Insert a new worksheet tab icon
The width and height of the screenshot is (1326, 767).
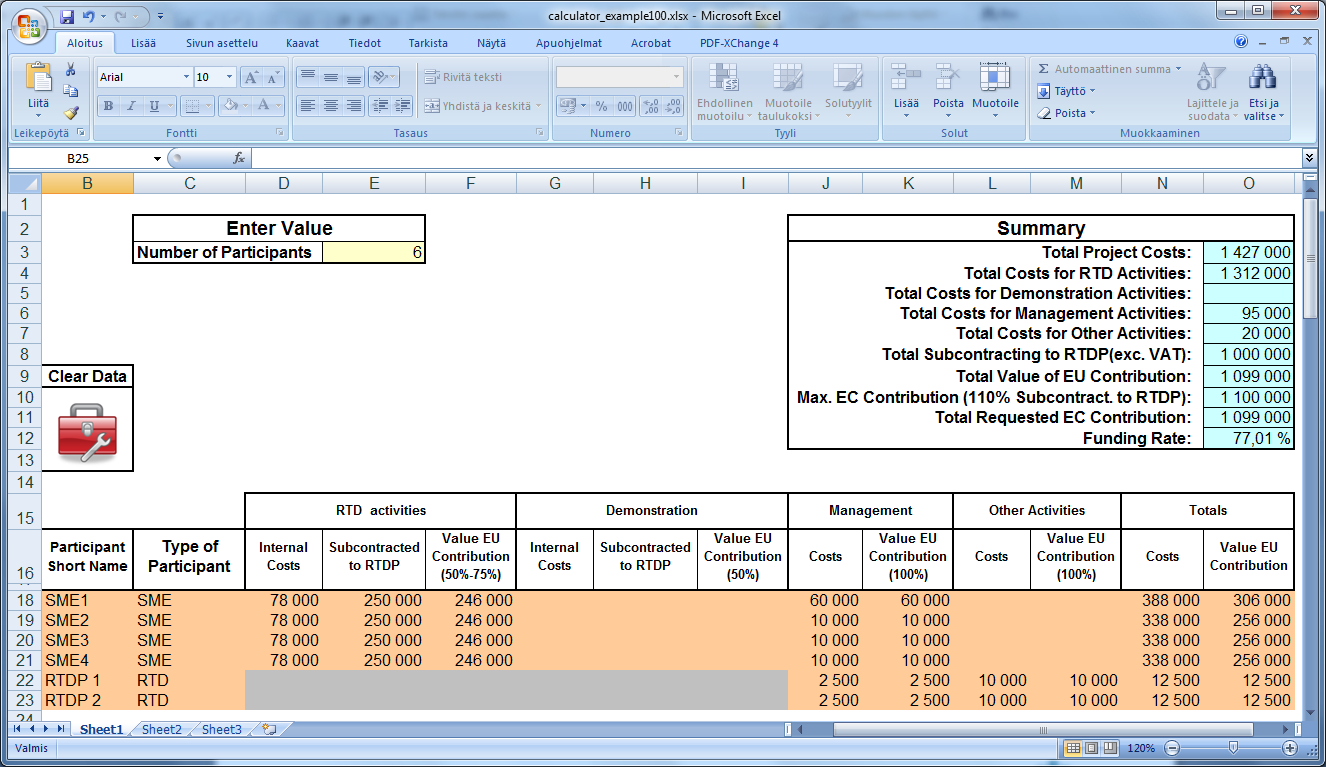[269, 729]
